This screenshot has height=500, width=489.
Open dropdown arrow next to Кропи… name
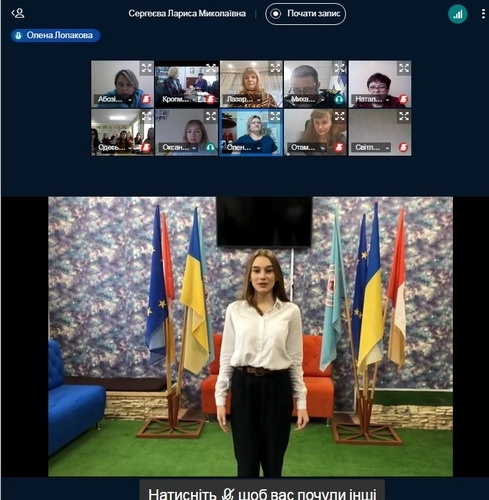coord(194,100)
